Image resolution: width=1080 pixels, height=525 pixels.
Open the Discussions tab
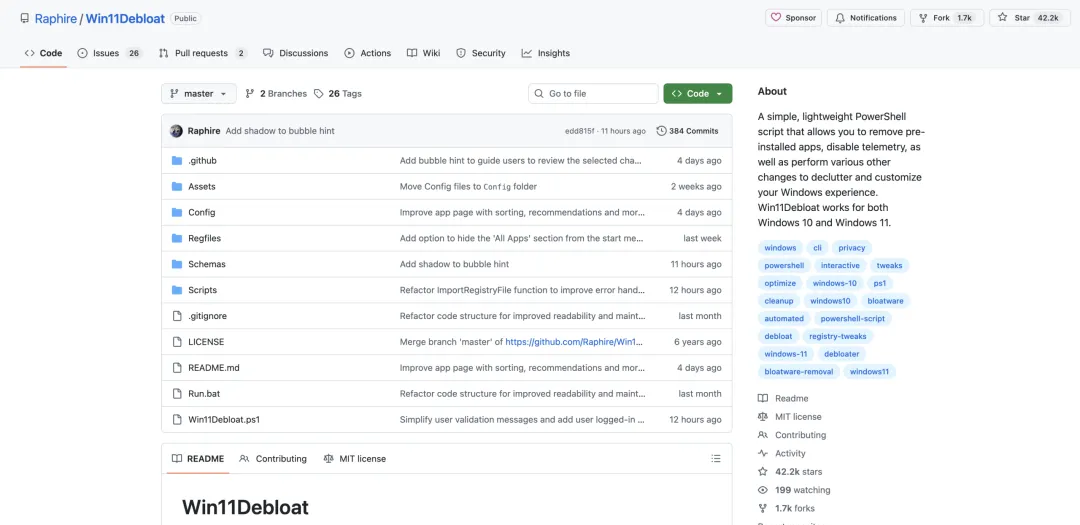coord(295,53)
